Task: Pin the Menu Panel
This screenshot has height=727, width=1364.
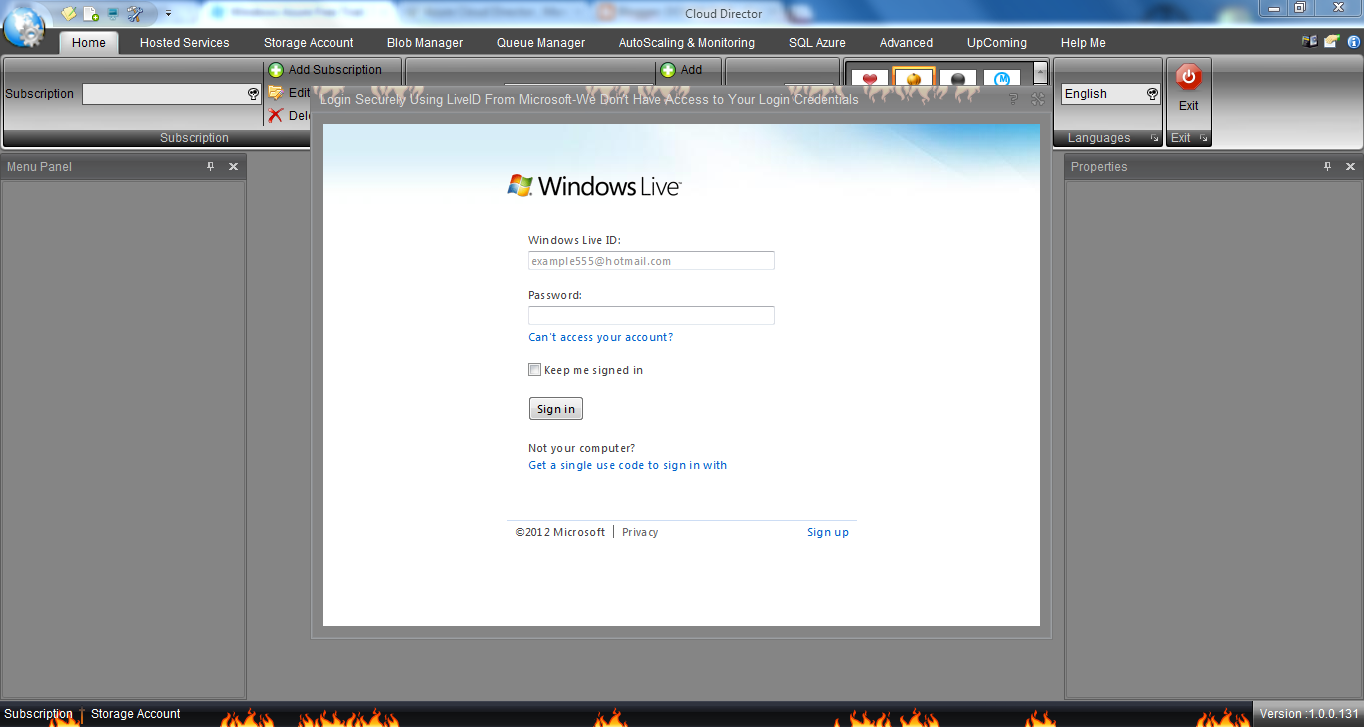Action: click(210, 167)
